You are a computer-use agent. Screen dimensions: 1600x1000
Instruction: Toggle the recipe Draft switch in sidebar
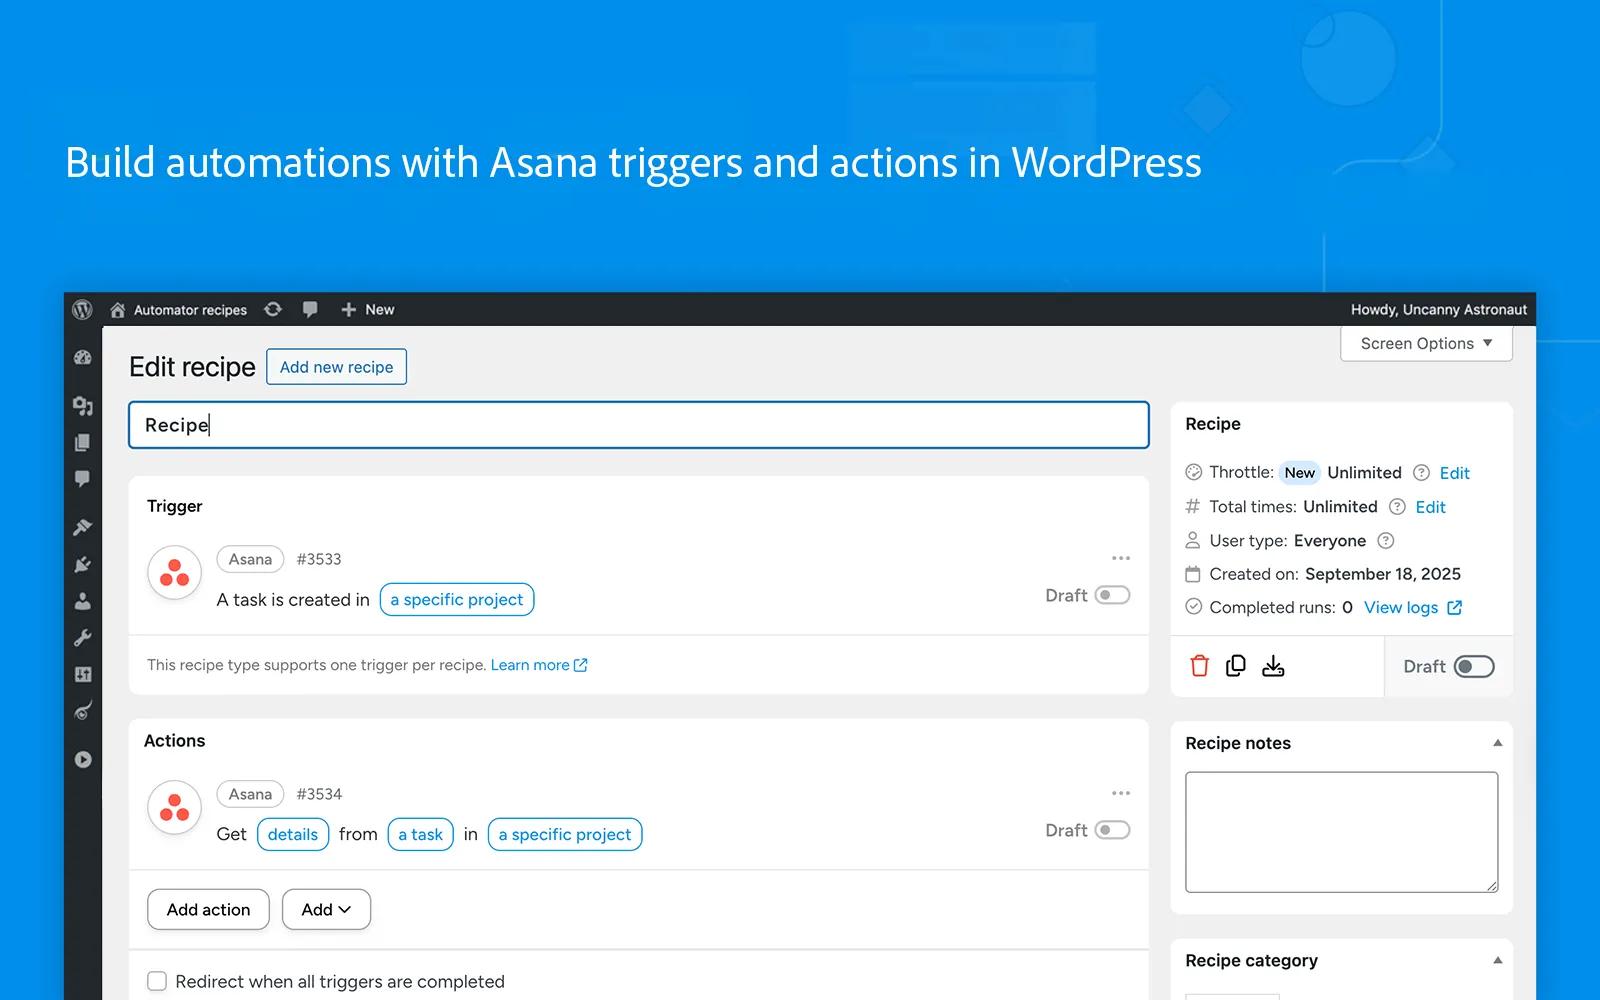[1473, 667]
